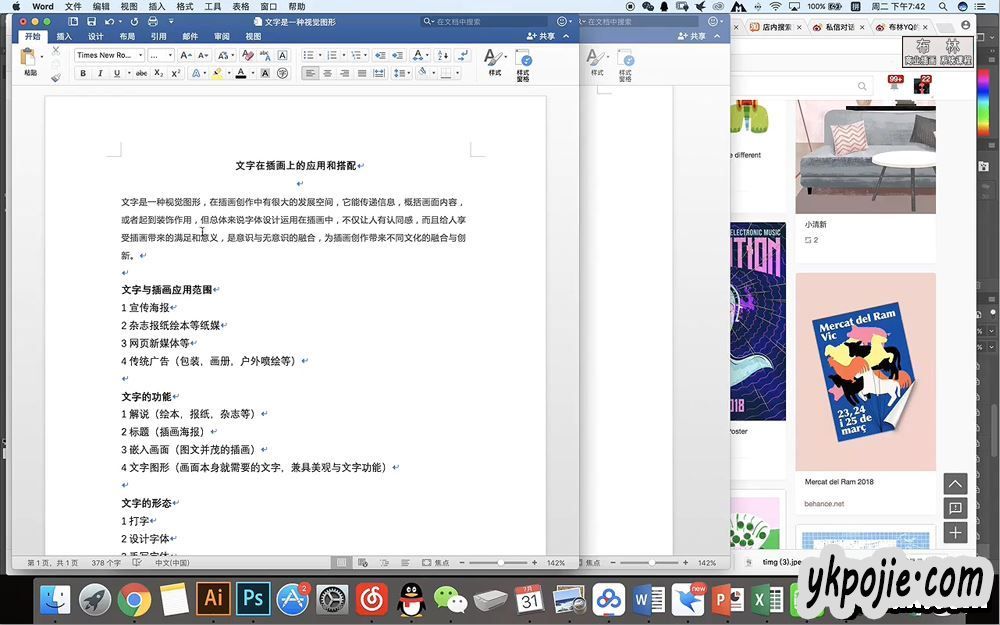Switch to the 插入 ribbon tab
The width and height of the screenshot is (1000, 625).
64,36
